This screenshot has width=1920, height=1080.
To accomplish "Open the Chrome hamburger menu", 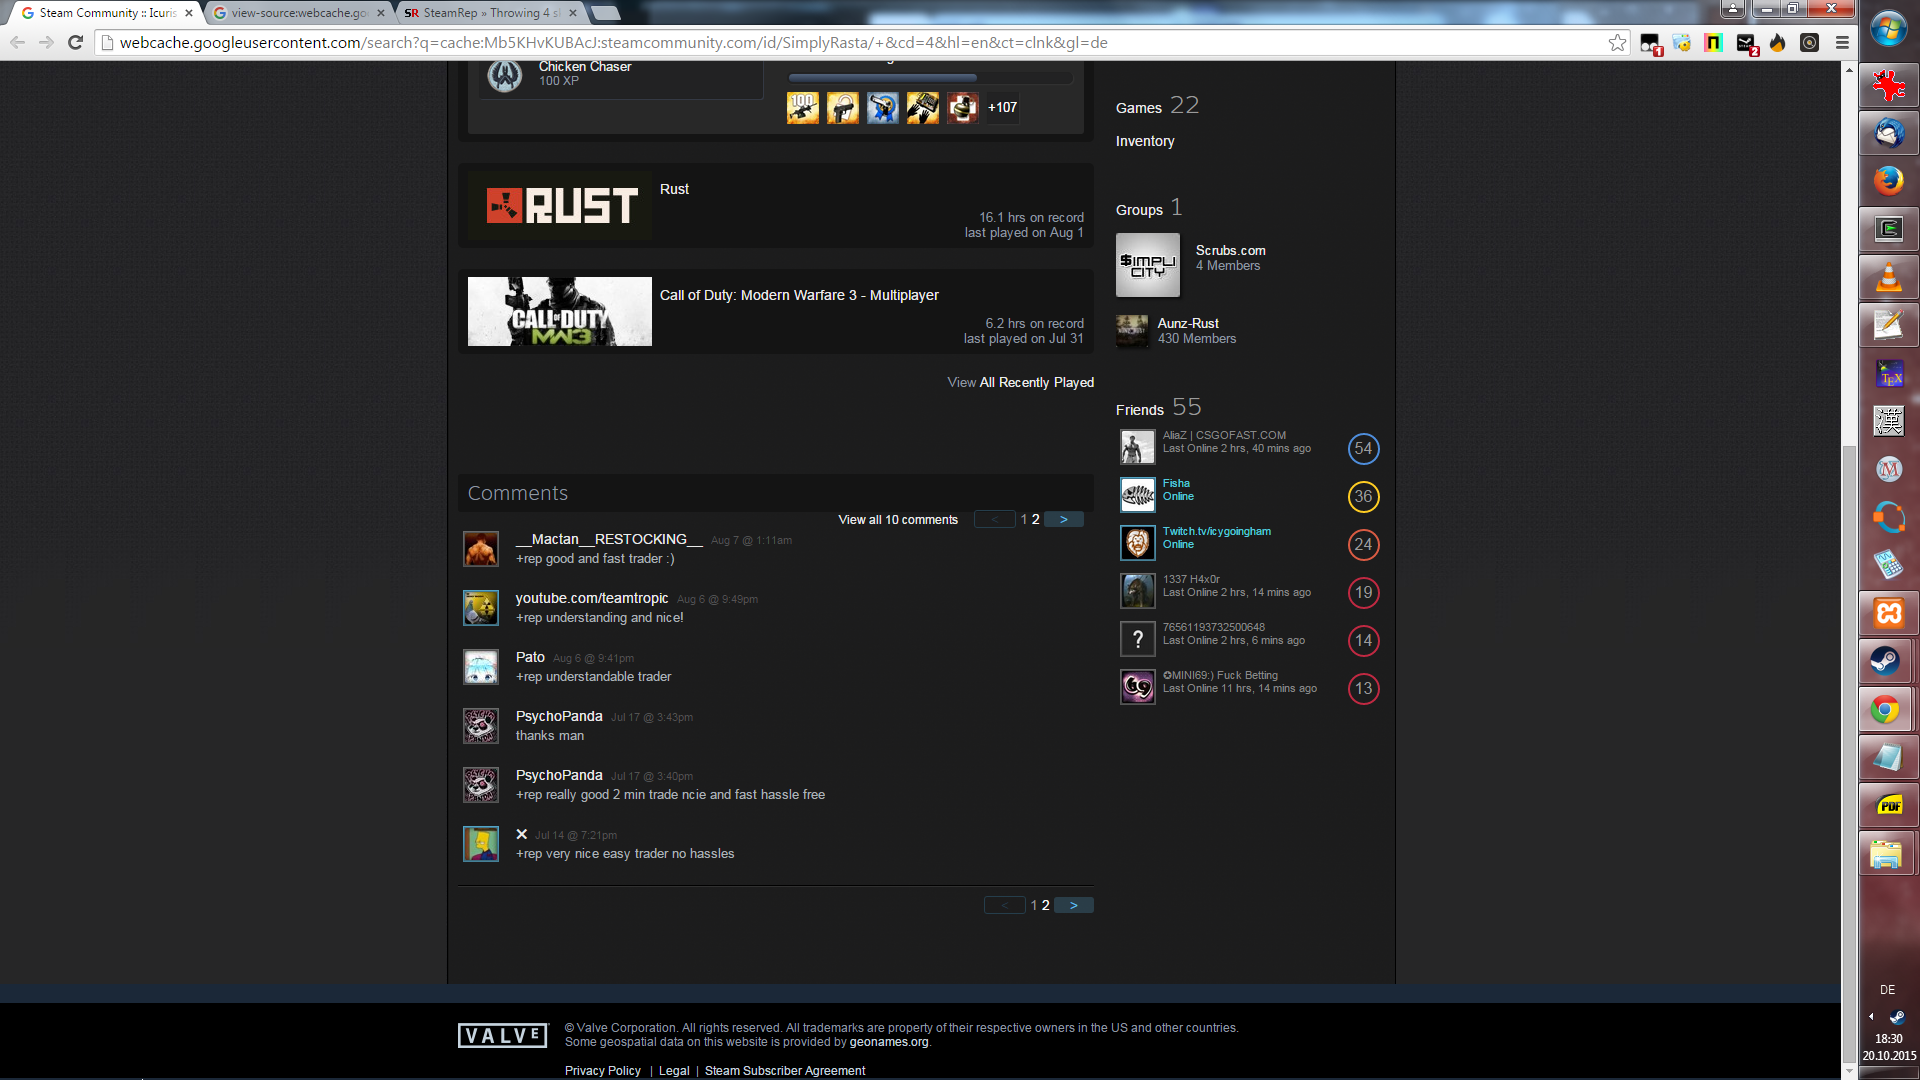I will coord(1842,43).
